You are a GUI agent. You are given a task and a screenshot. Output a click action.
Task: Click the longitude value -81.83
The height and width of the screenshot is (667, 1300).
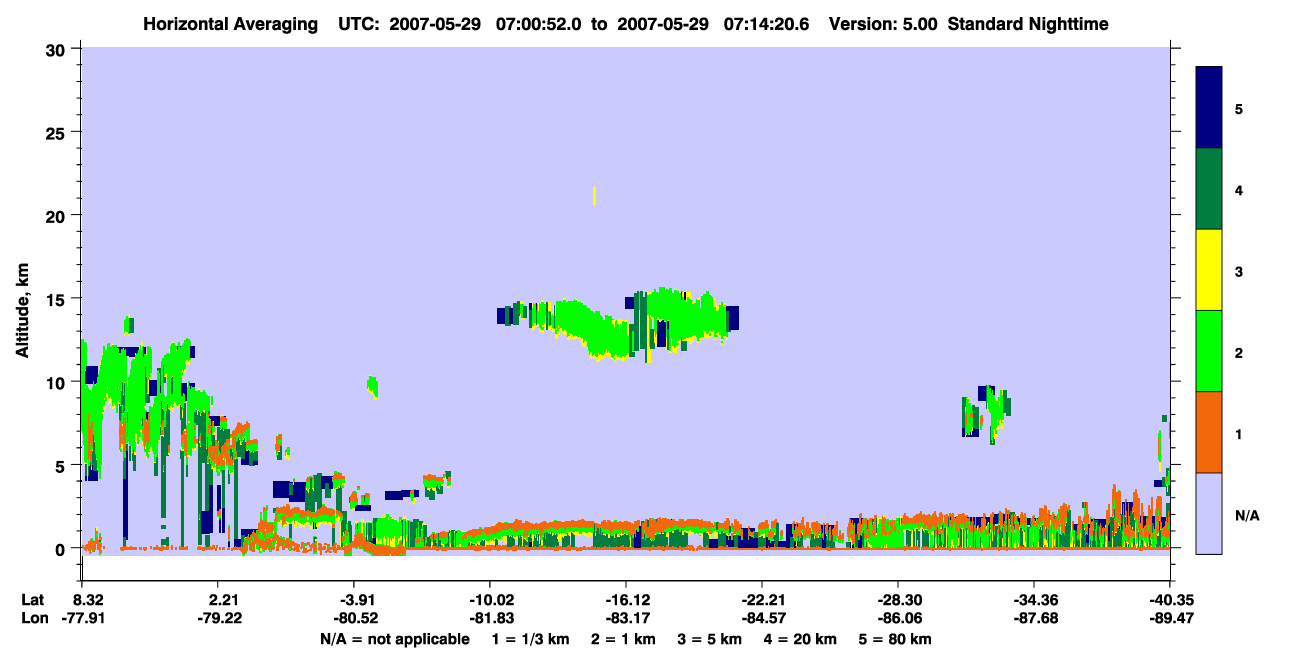(x=490, y=618)
